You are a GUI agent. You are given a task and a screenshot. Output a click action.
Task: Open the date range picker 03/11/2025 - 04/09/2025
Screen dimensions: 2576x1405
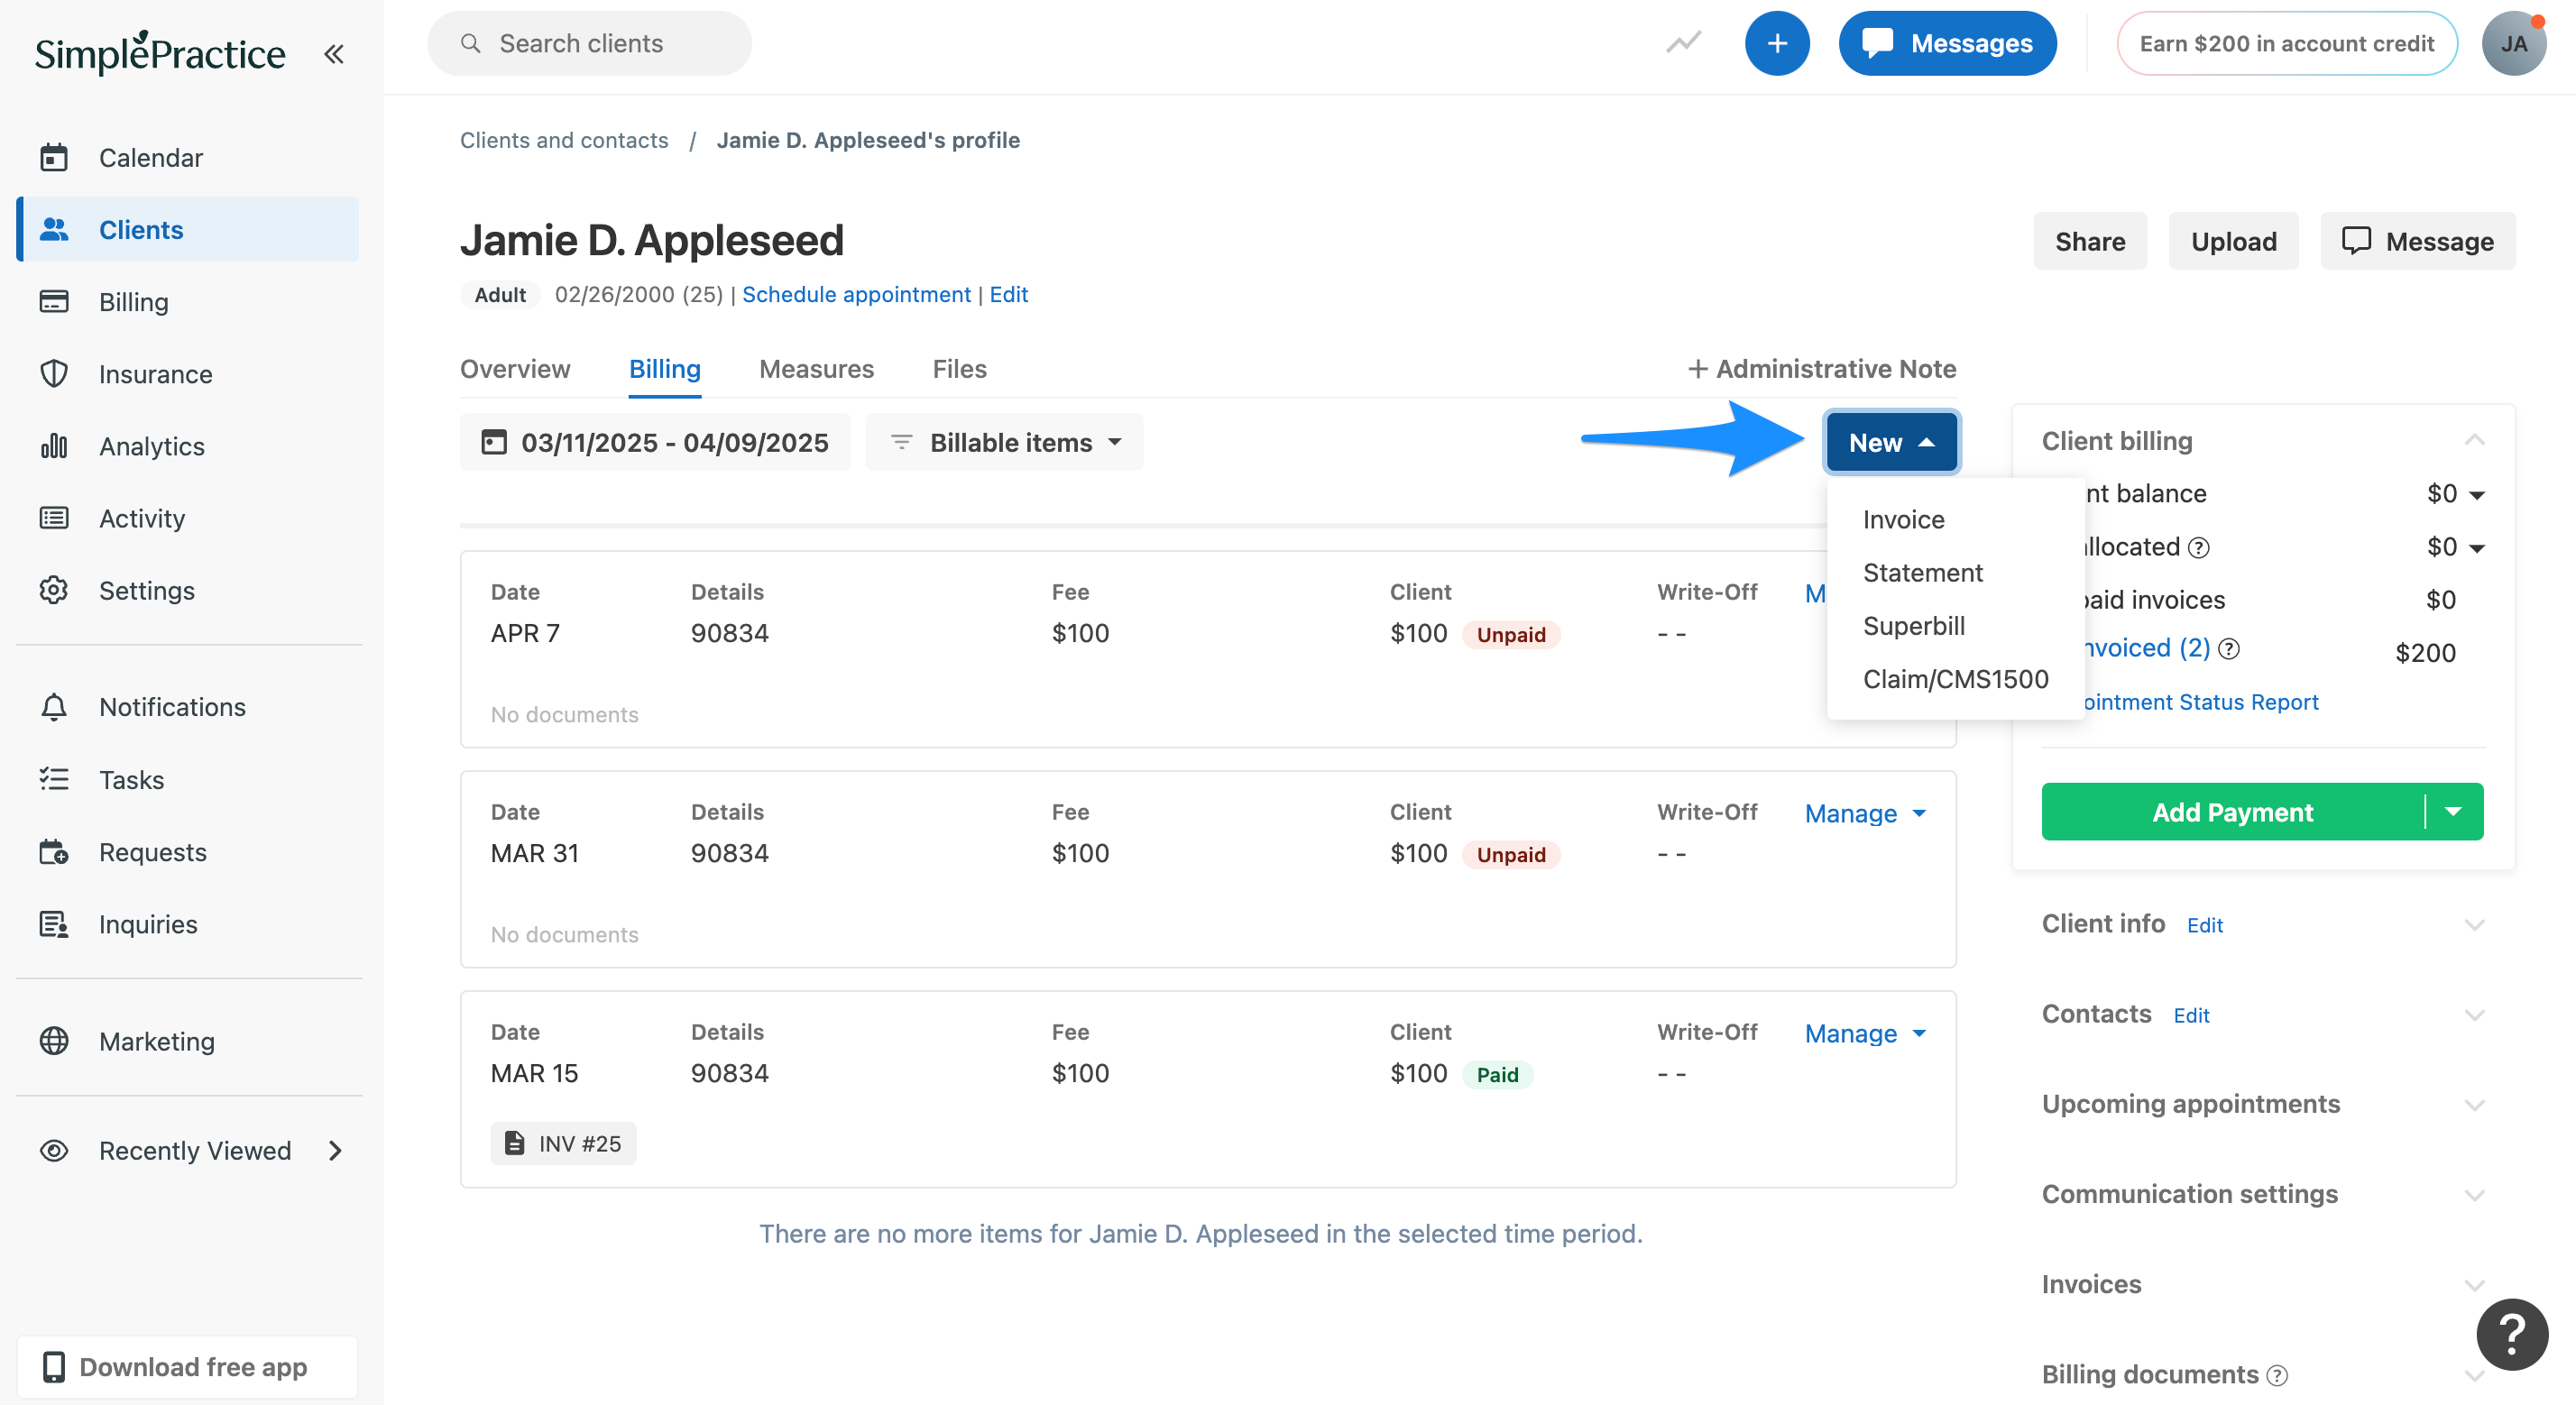coord(655,442)
